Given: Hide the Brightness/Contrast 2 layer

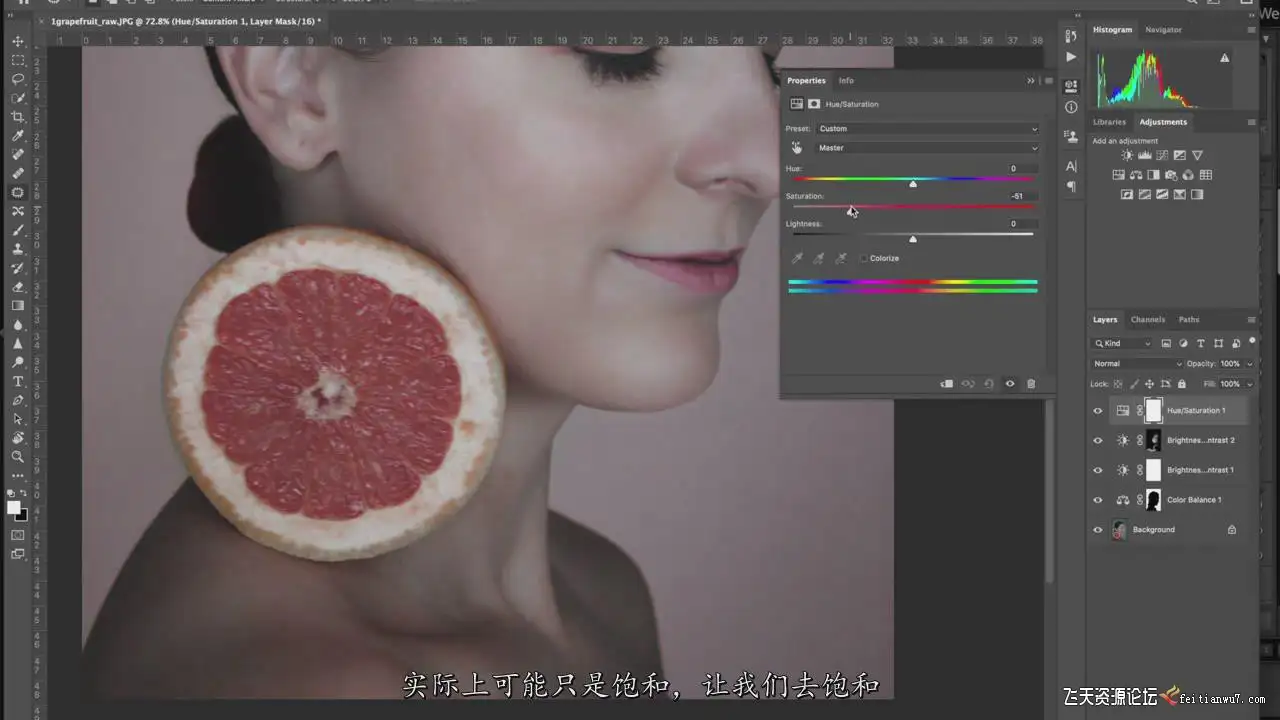Looking at the screenshot, I should tap(1098, 440).
